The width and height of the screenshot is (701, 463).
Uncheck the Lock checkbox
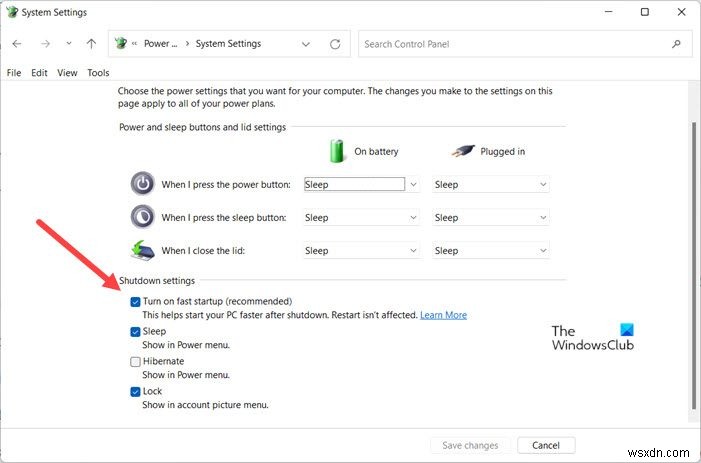pos(135,391)
